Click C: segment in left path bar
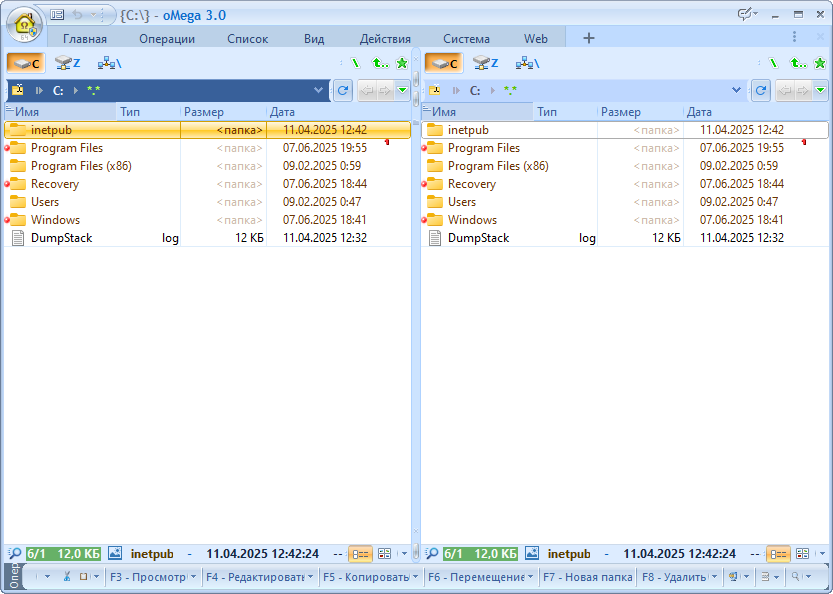 (58, 91)
